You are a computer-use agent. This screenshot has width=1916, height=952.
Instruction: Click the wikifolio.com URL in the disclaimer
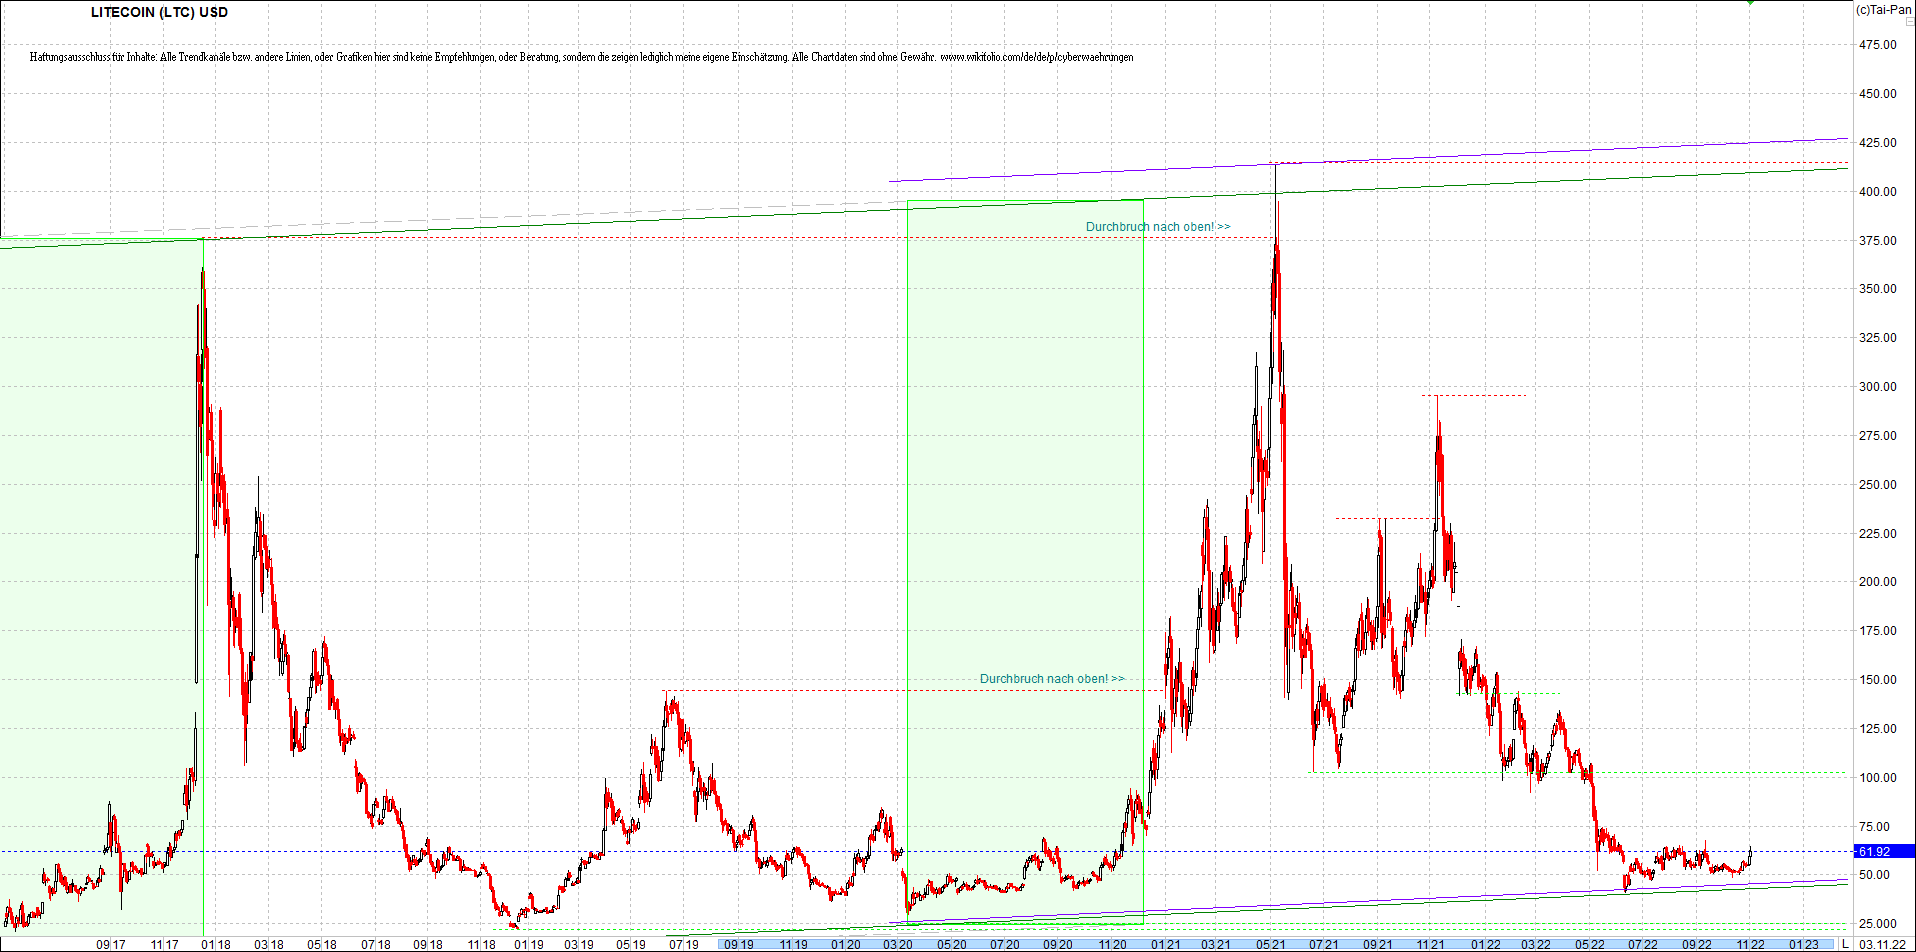pyautogui.click(x=1036, y=57)
